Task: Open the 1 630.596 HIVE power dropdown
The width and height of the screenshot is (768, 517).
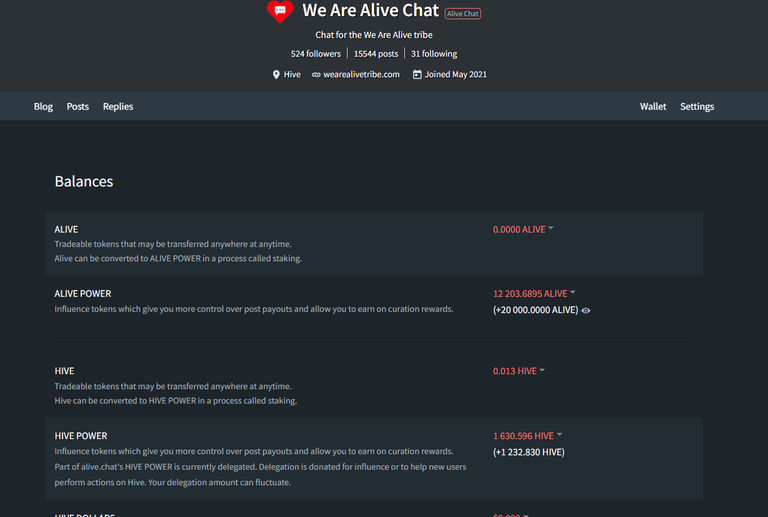Action: tap(528, 436)
